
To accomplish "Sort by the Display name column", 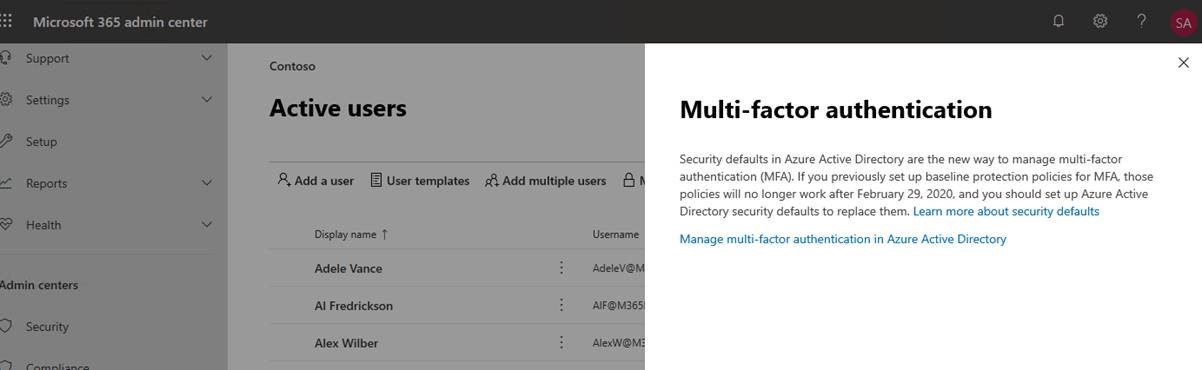I will [351, 234].
